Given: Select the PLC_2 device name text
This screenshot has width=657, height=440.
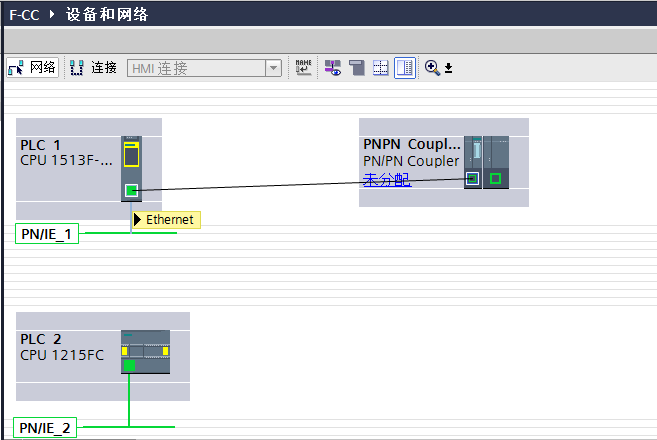Looking at the screenshot, I should 41,339.
